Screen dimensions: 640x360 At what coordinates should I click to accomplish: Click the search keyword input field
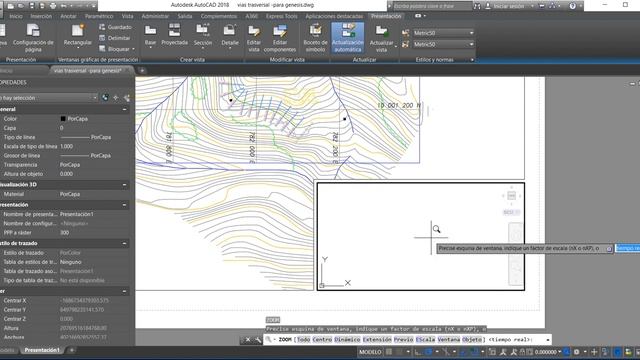[x=432, y=6]
